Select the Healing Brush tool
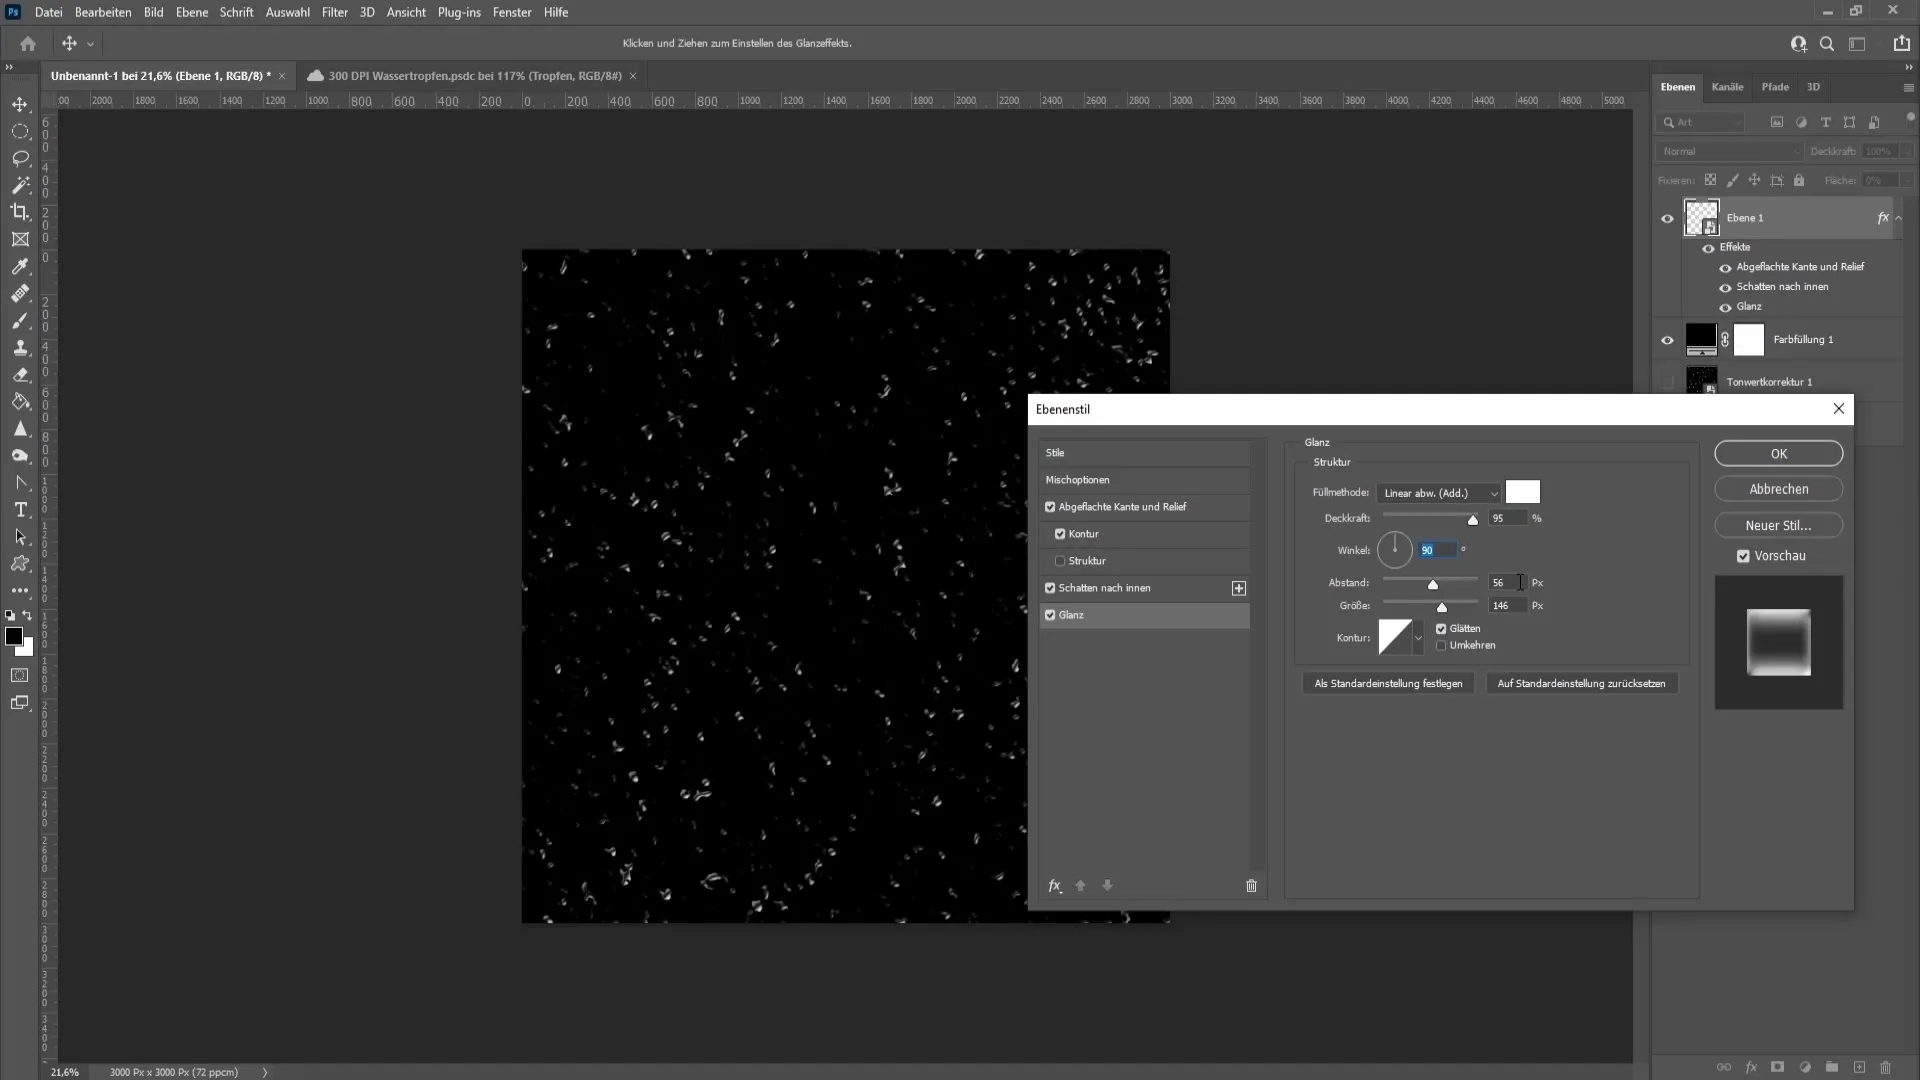The image size is (1920, 1080). pyautogui.click(x=20, y=294)
